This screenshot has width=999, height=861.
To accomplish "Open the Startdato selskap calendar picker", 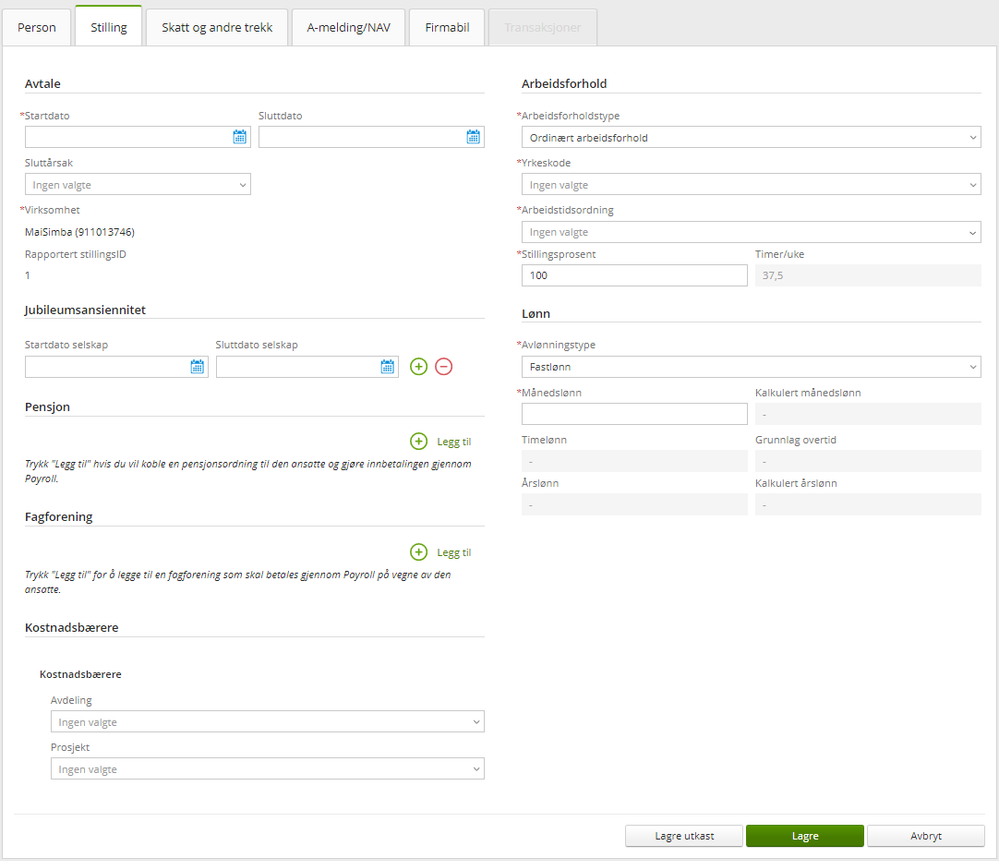I will (x=198, y=367).
